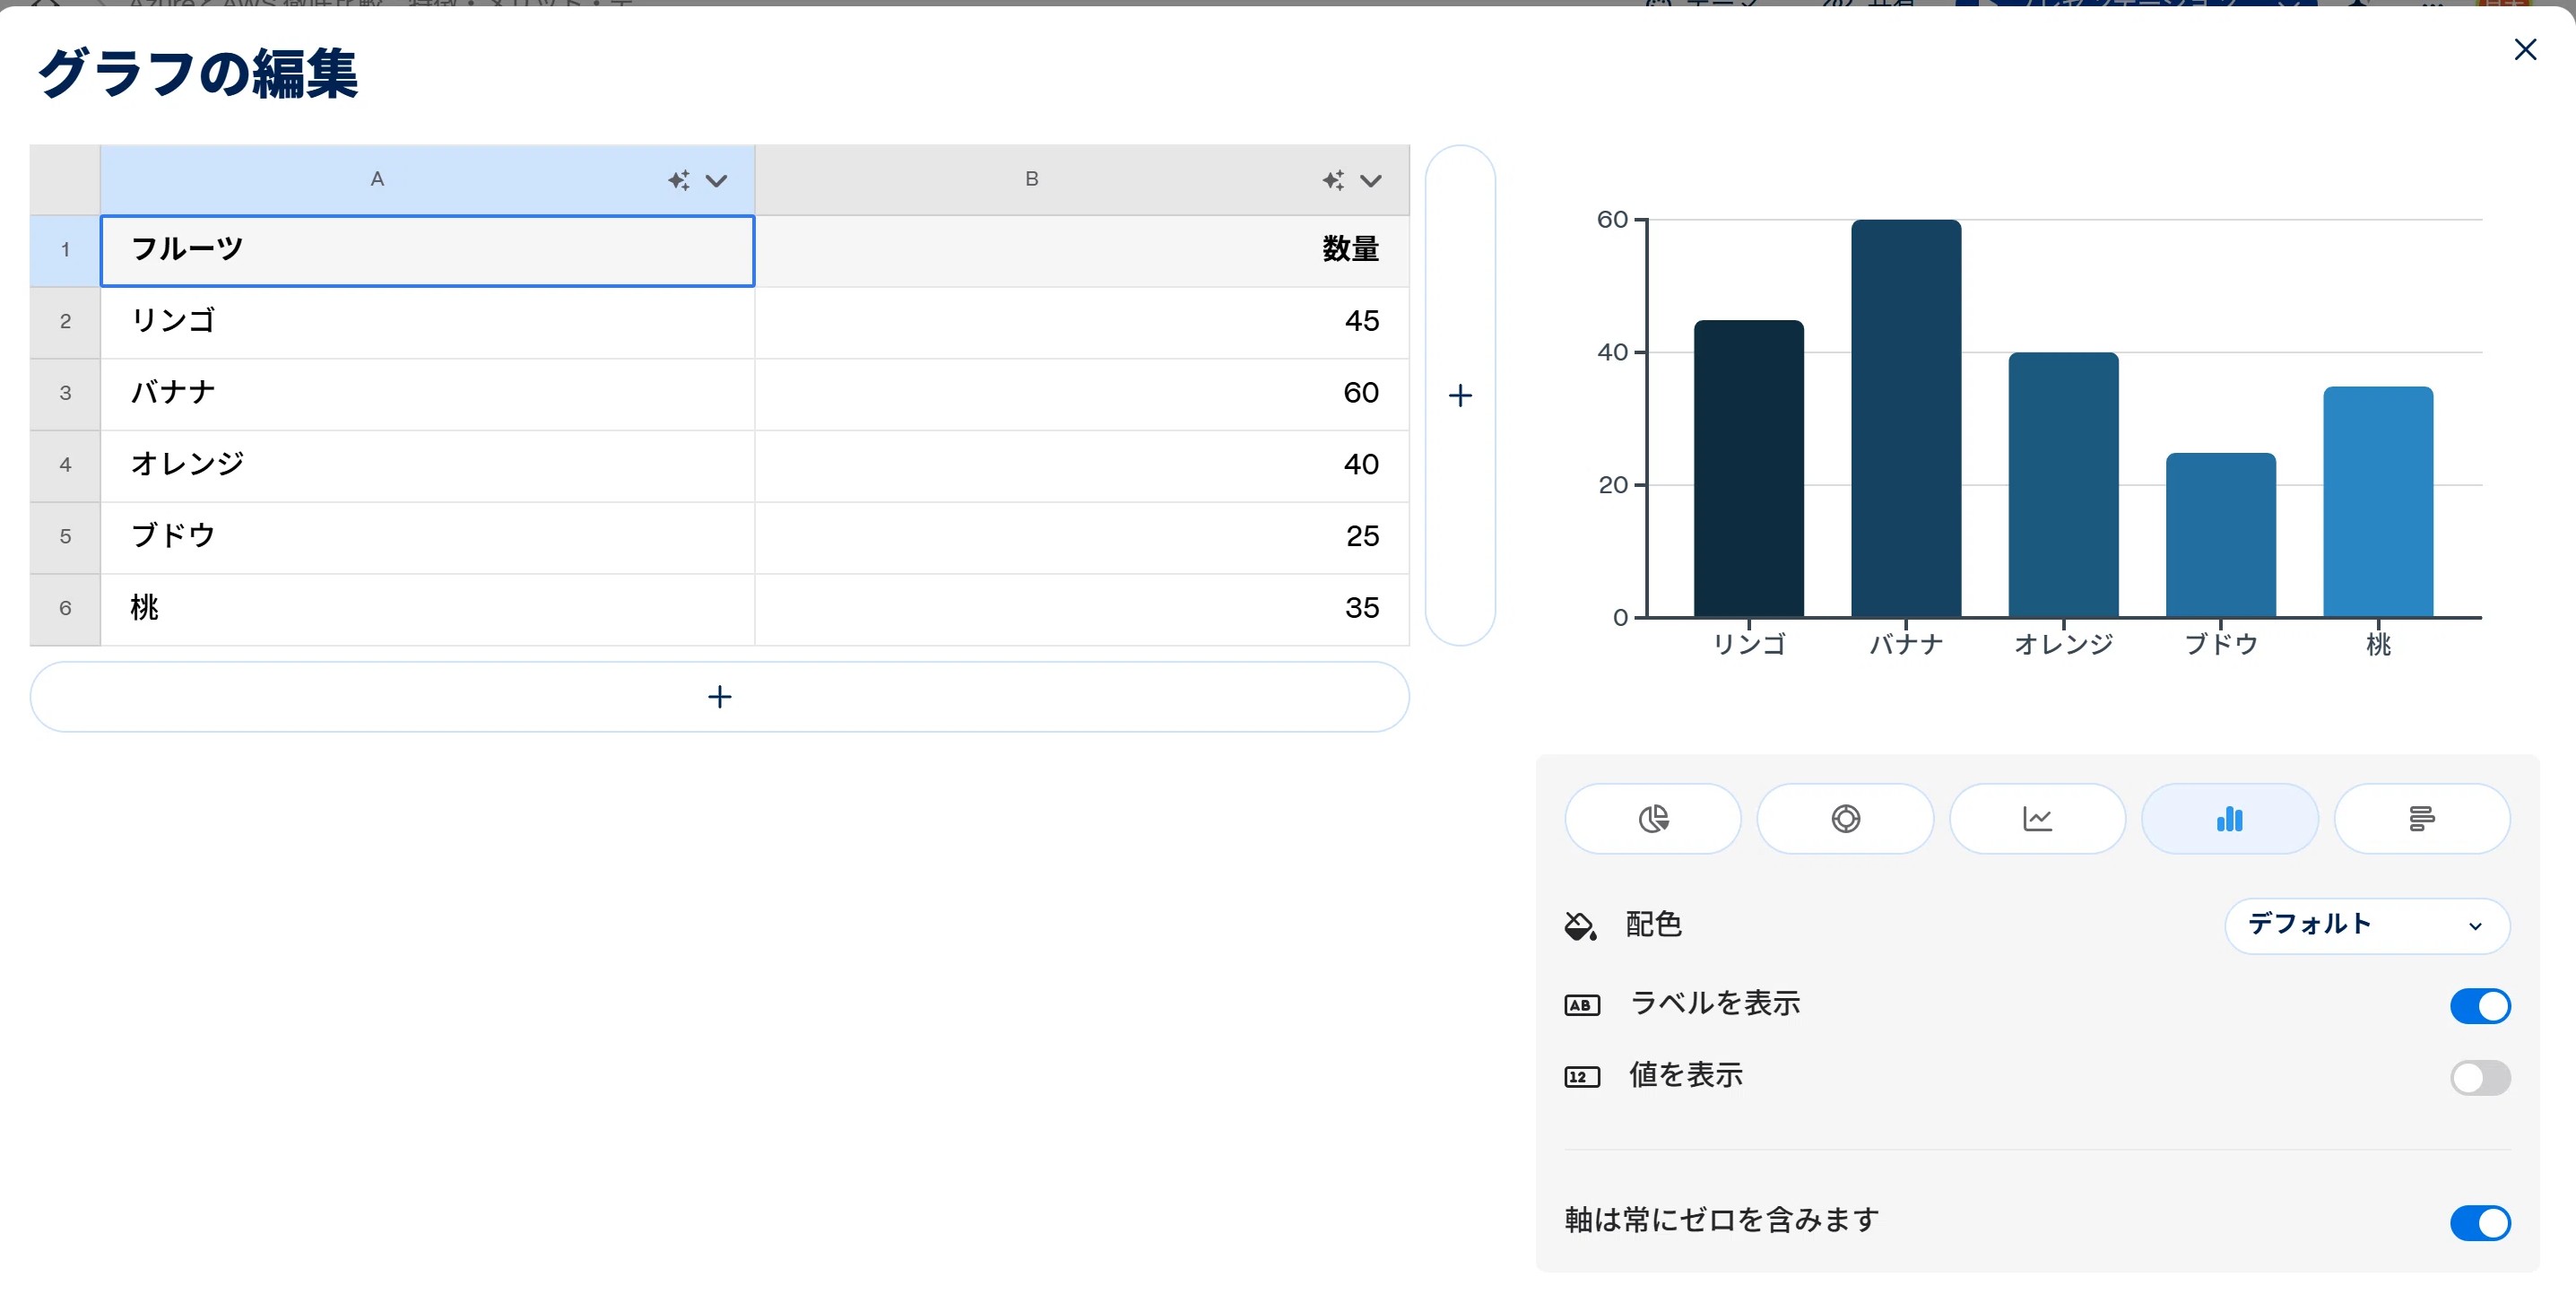Toggle the ラベルを表示 switch
Viewport: 2576px width, 1303px height.
pos(2479,1006)
